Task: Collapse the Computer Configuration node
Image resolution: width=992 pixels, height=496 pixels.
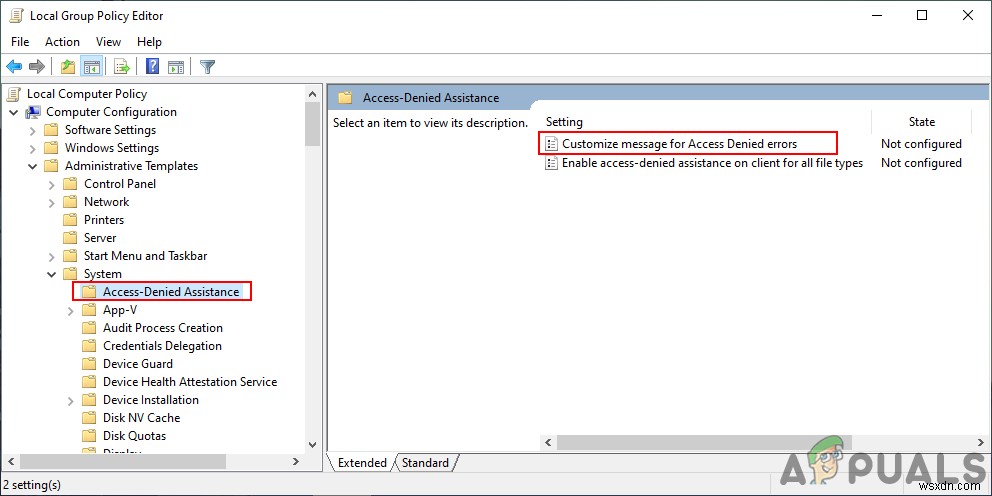Action: pyautogui.click(x=14, y=112)
